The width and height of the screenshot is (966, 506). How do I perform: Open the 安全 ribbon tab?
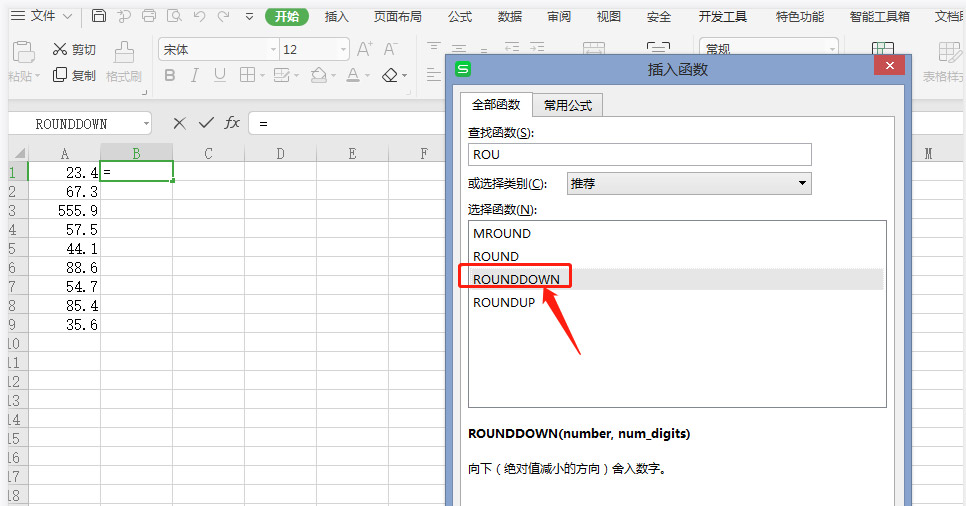tap(659, 17)
